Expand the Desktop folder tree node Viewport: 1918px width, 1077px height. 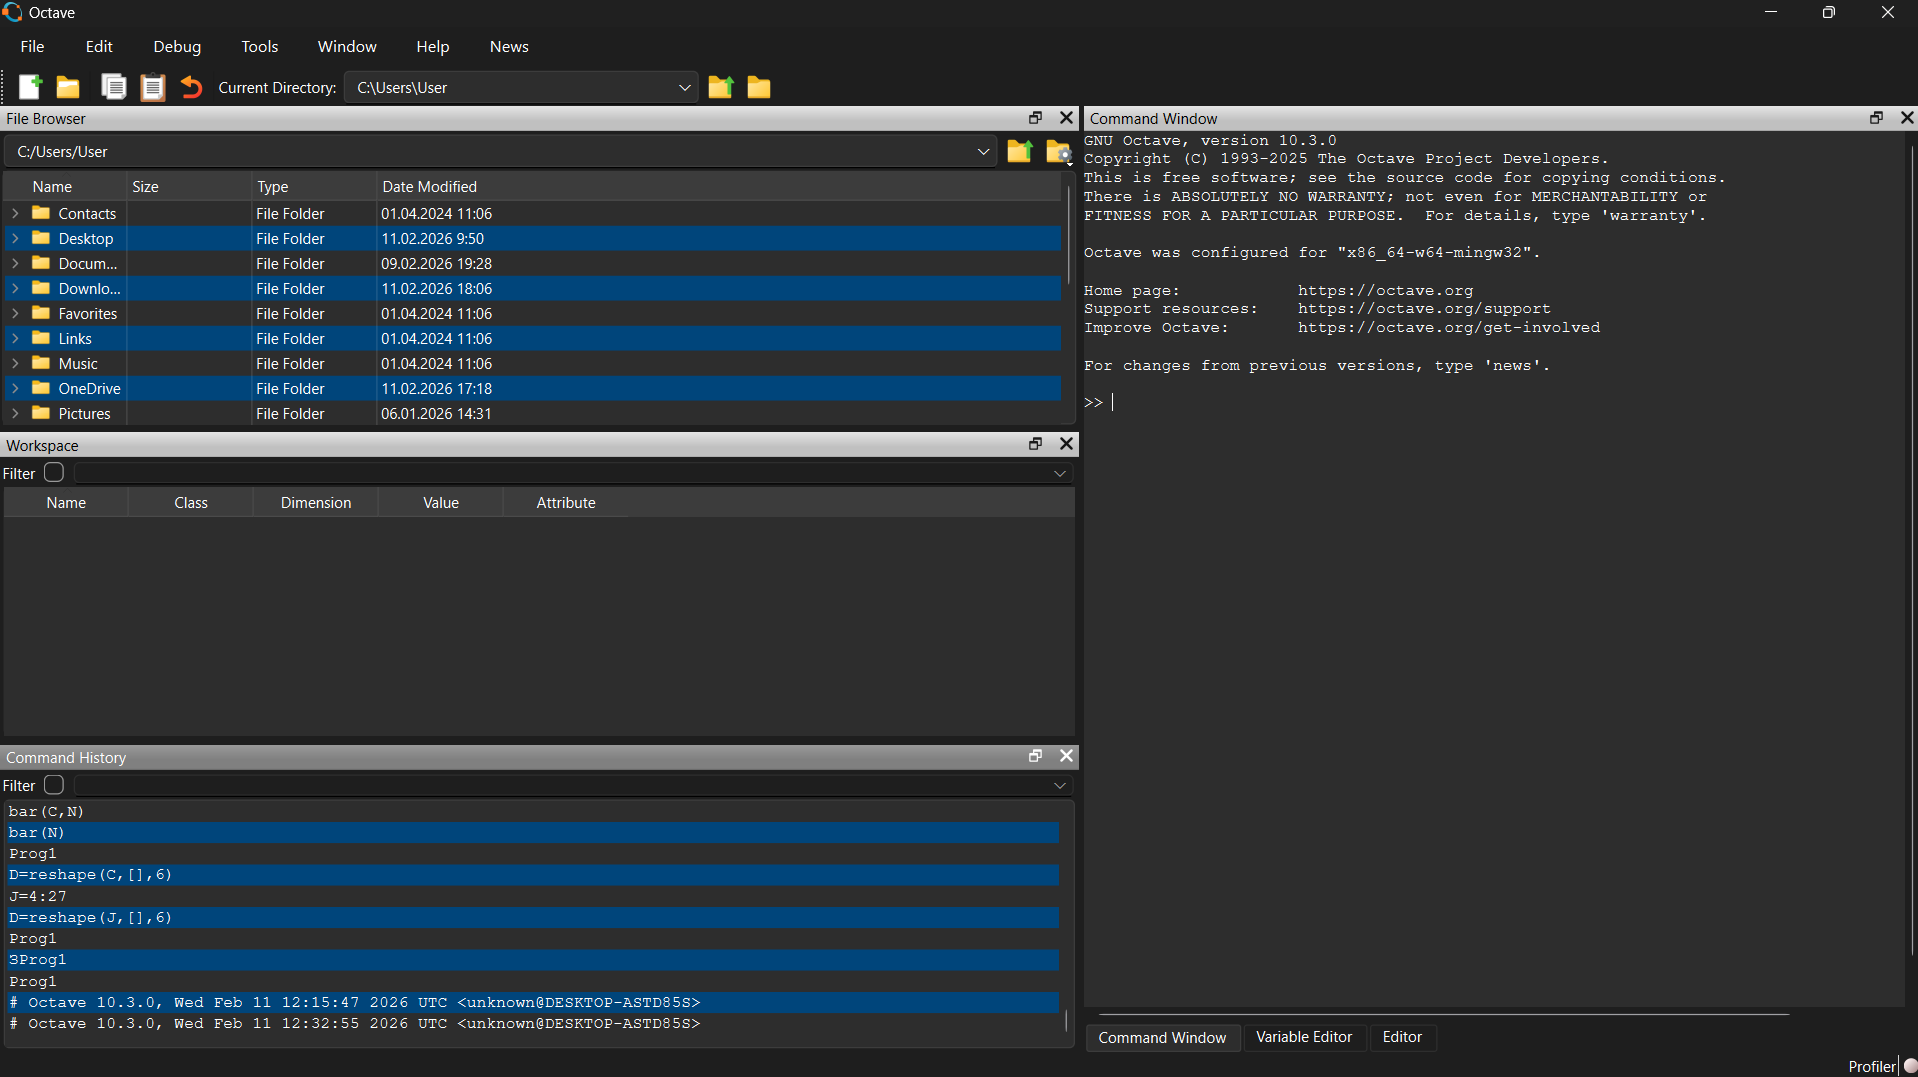point(15,239)
